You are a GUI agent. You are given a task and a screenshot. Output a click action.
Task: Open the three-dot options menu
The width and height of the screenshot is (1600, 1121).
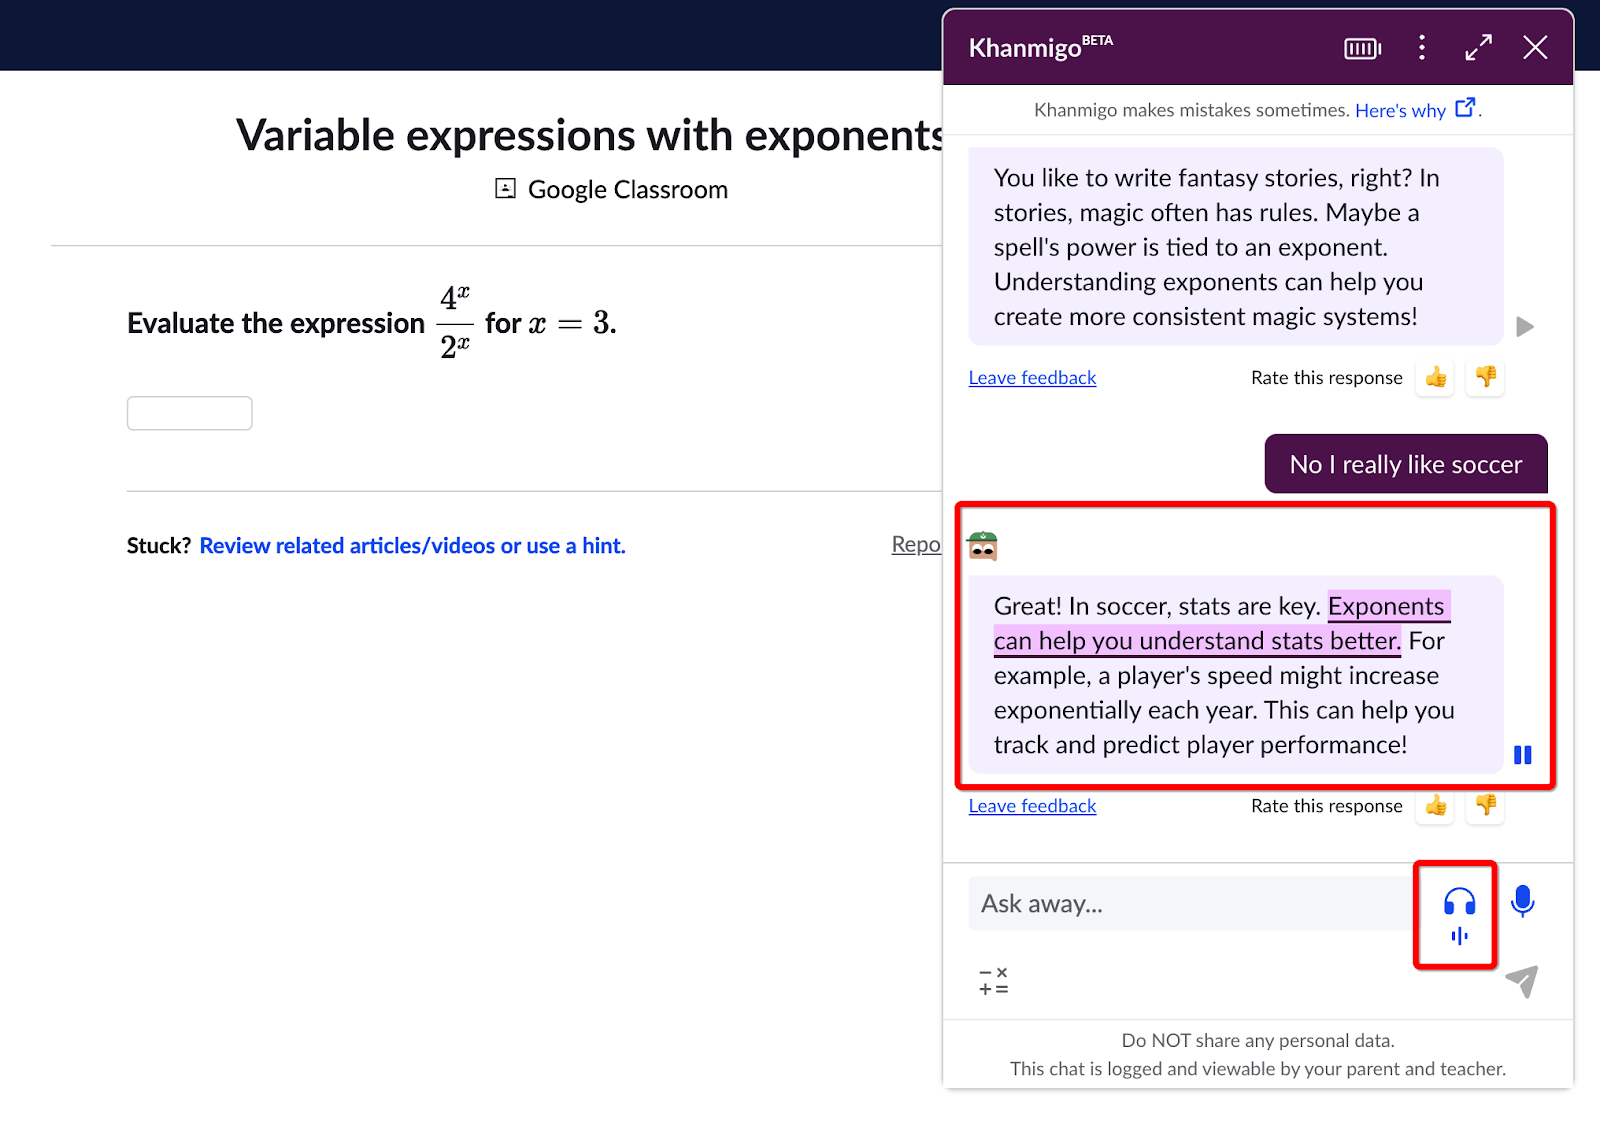(x=1421, y=47)
